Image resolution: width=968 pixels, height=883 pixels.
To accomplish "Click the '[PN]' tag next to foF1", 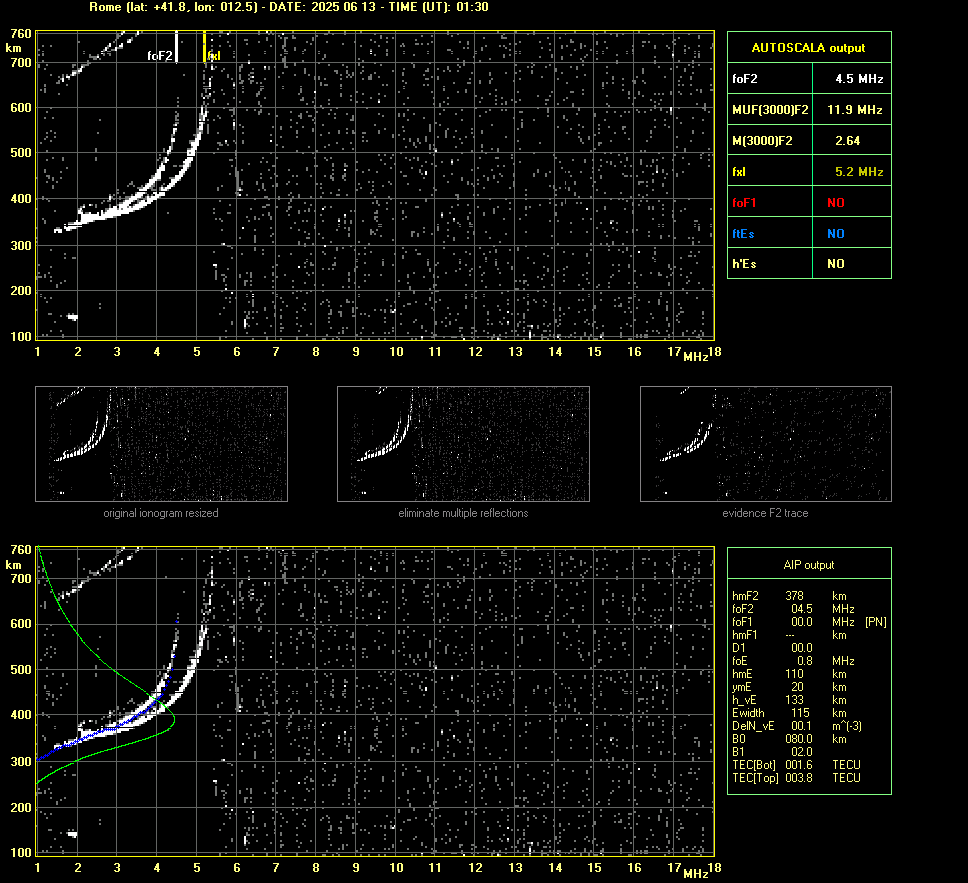I will point(876,622).
